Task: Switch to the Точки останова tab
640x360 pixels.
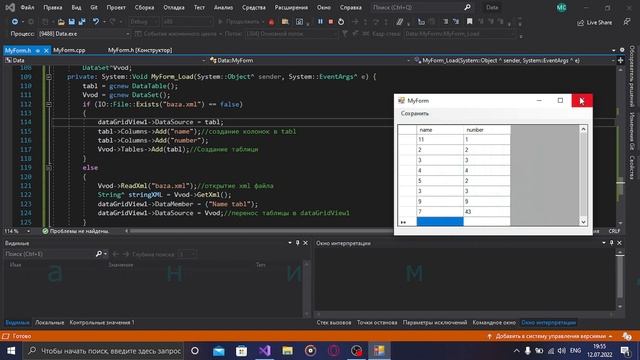Action: pyautogui.click(x=377, y=322)
